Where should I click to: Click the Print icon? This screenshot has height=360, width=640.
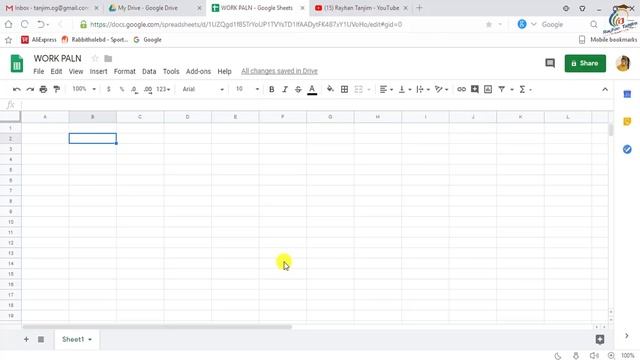coord(43,89)
